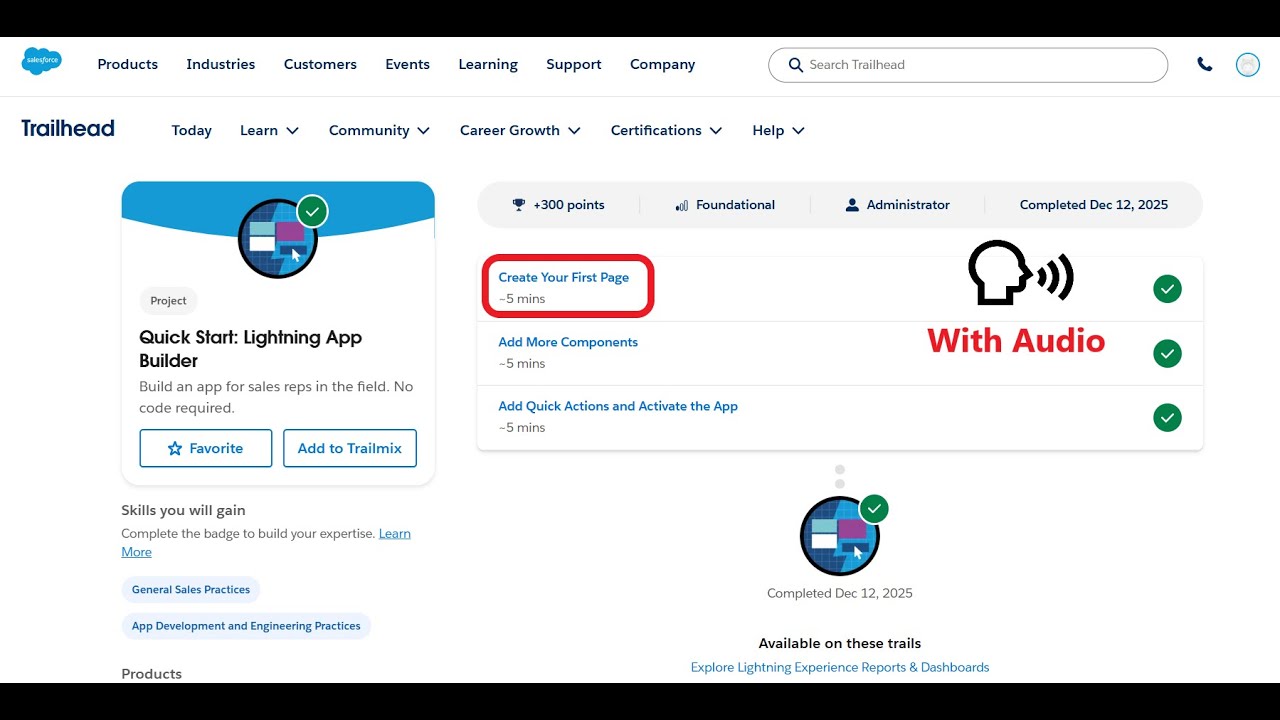
Task: Click the phone contact icon
Action: pos(1205,64)
